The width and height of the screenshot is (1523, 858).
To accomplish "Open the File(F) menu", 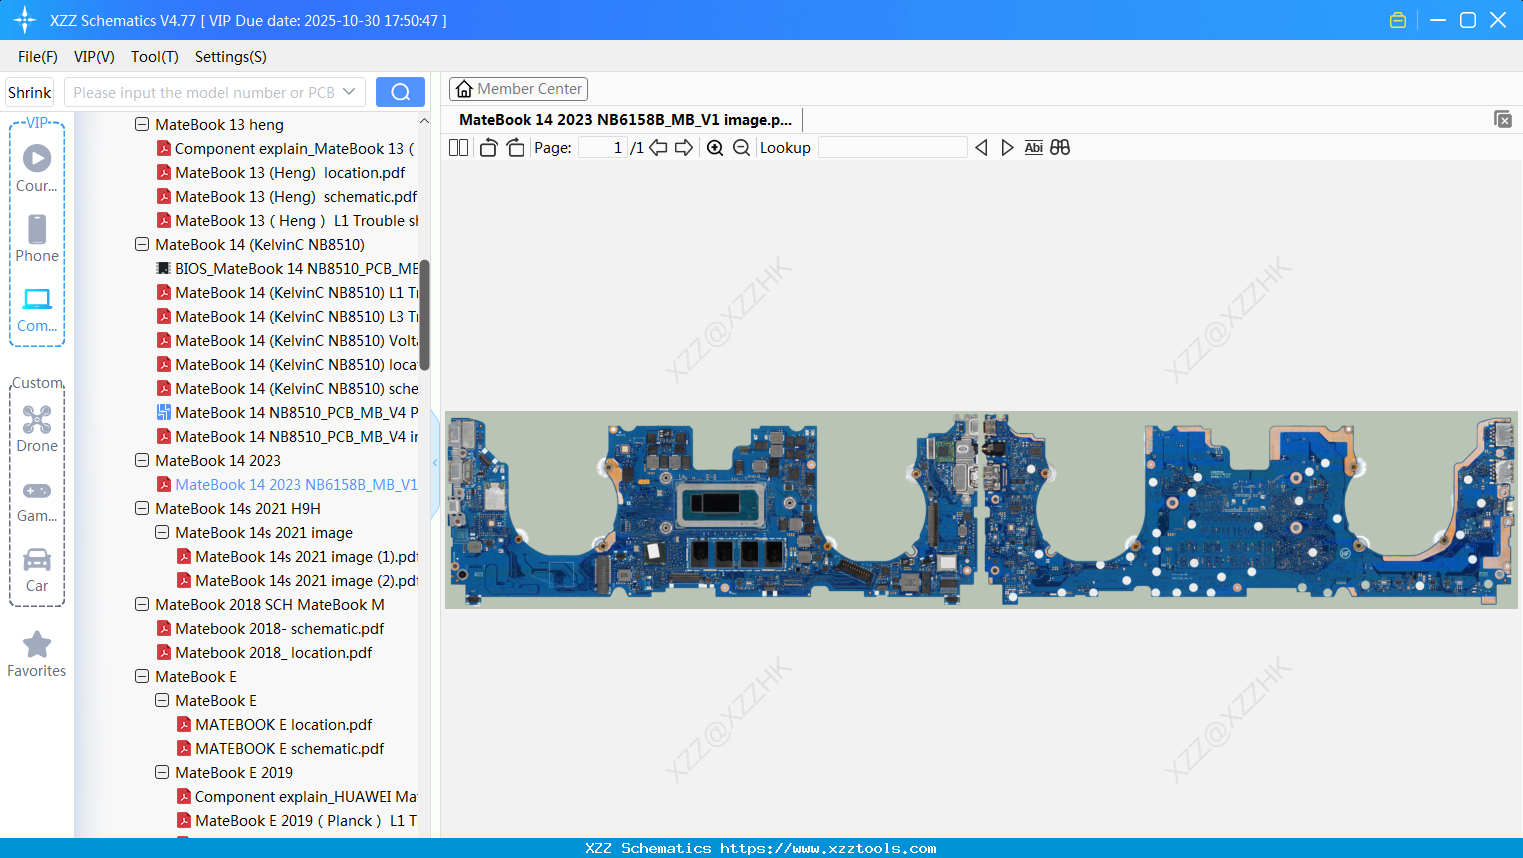I will [38, 57].
